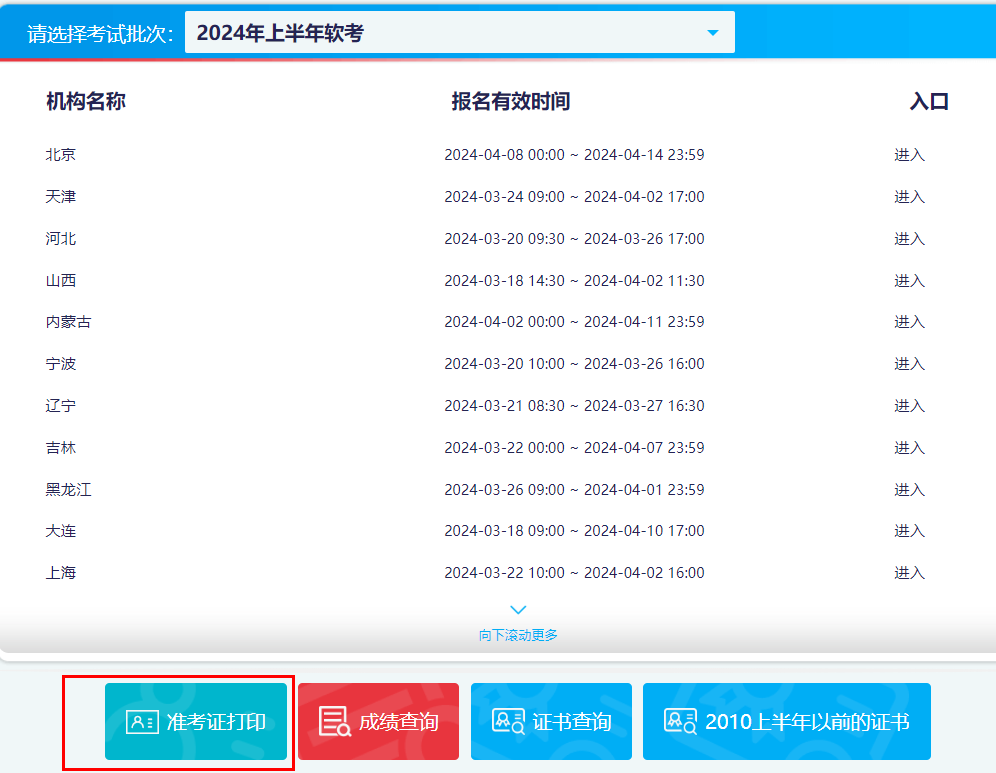996x773 pixels.
Task: Select the 天津 institution name
Action: coord(61,197)
